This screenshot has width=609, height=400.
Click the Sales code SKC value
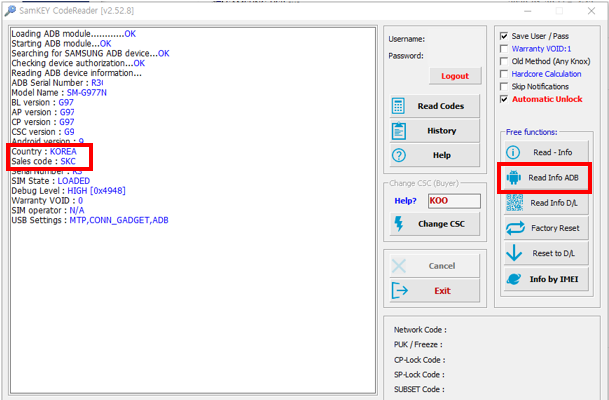point(68,161)
